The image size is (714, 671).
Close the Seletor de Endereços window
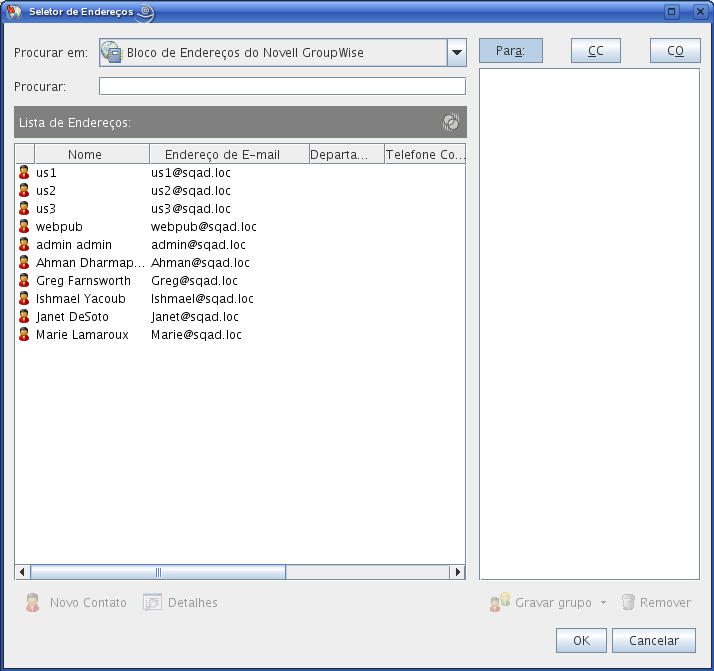click(x=700, y=11)
